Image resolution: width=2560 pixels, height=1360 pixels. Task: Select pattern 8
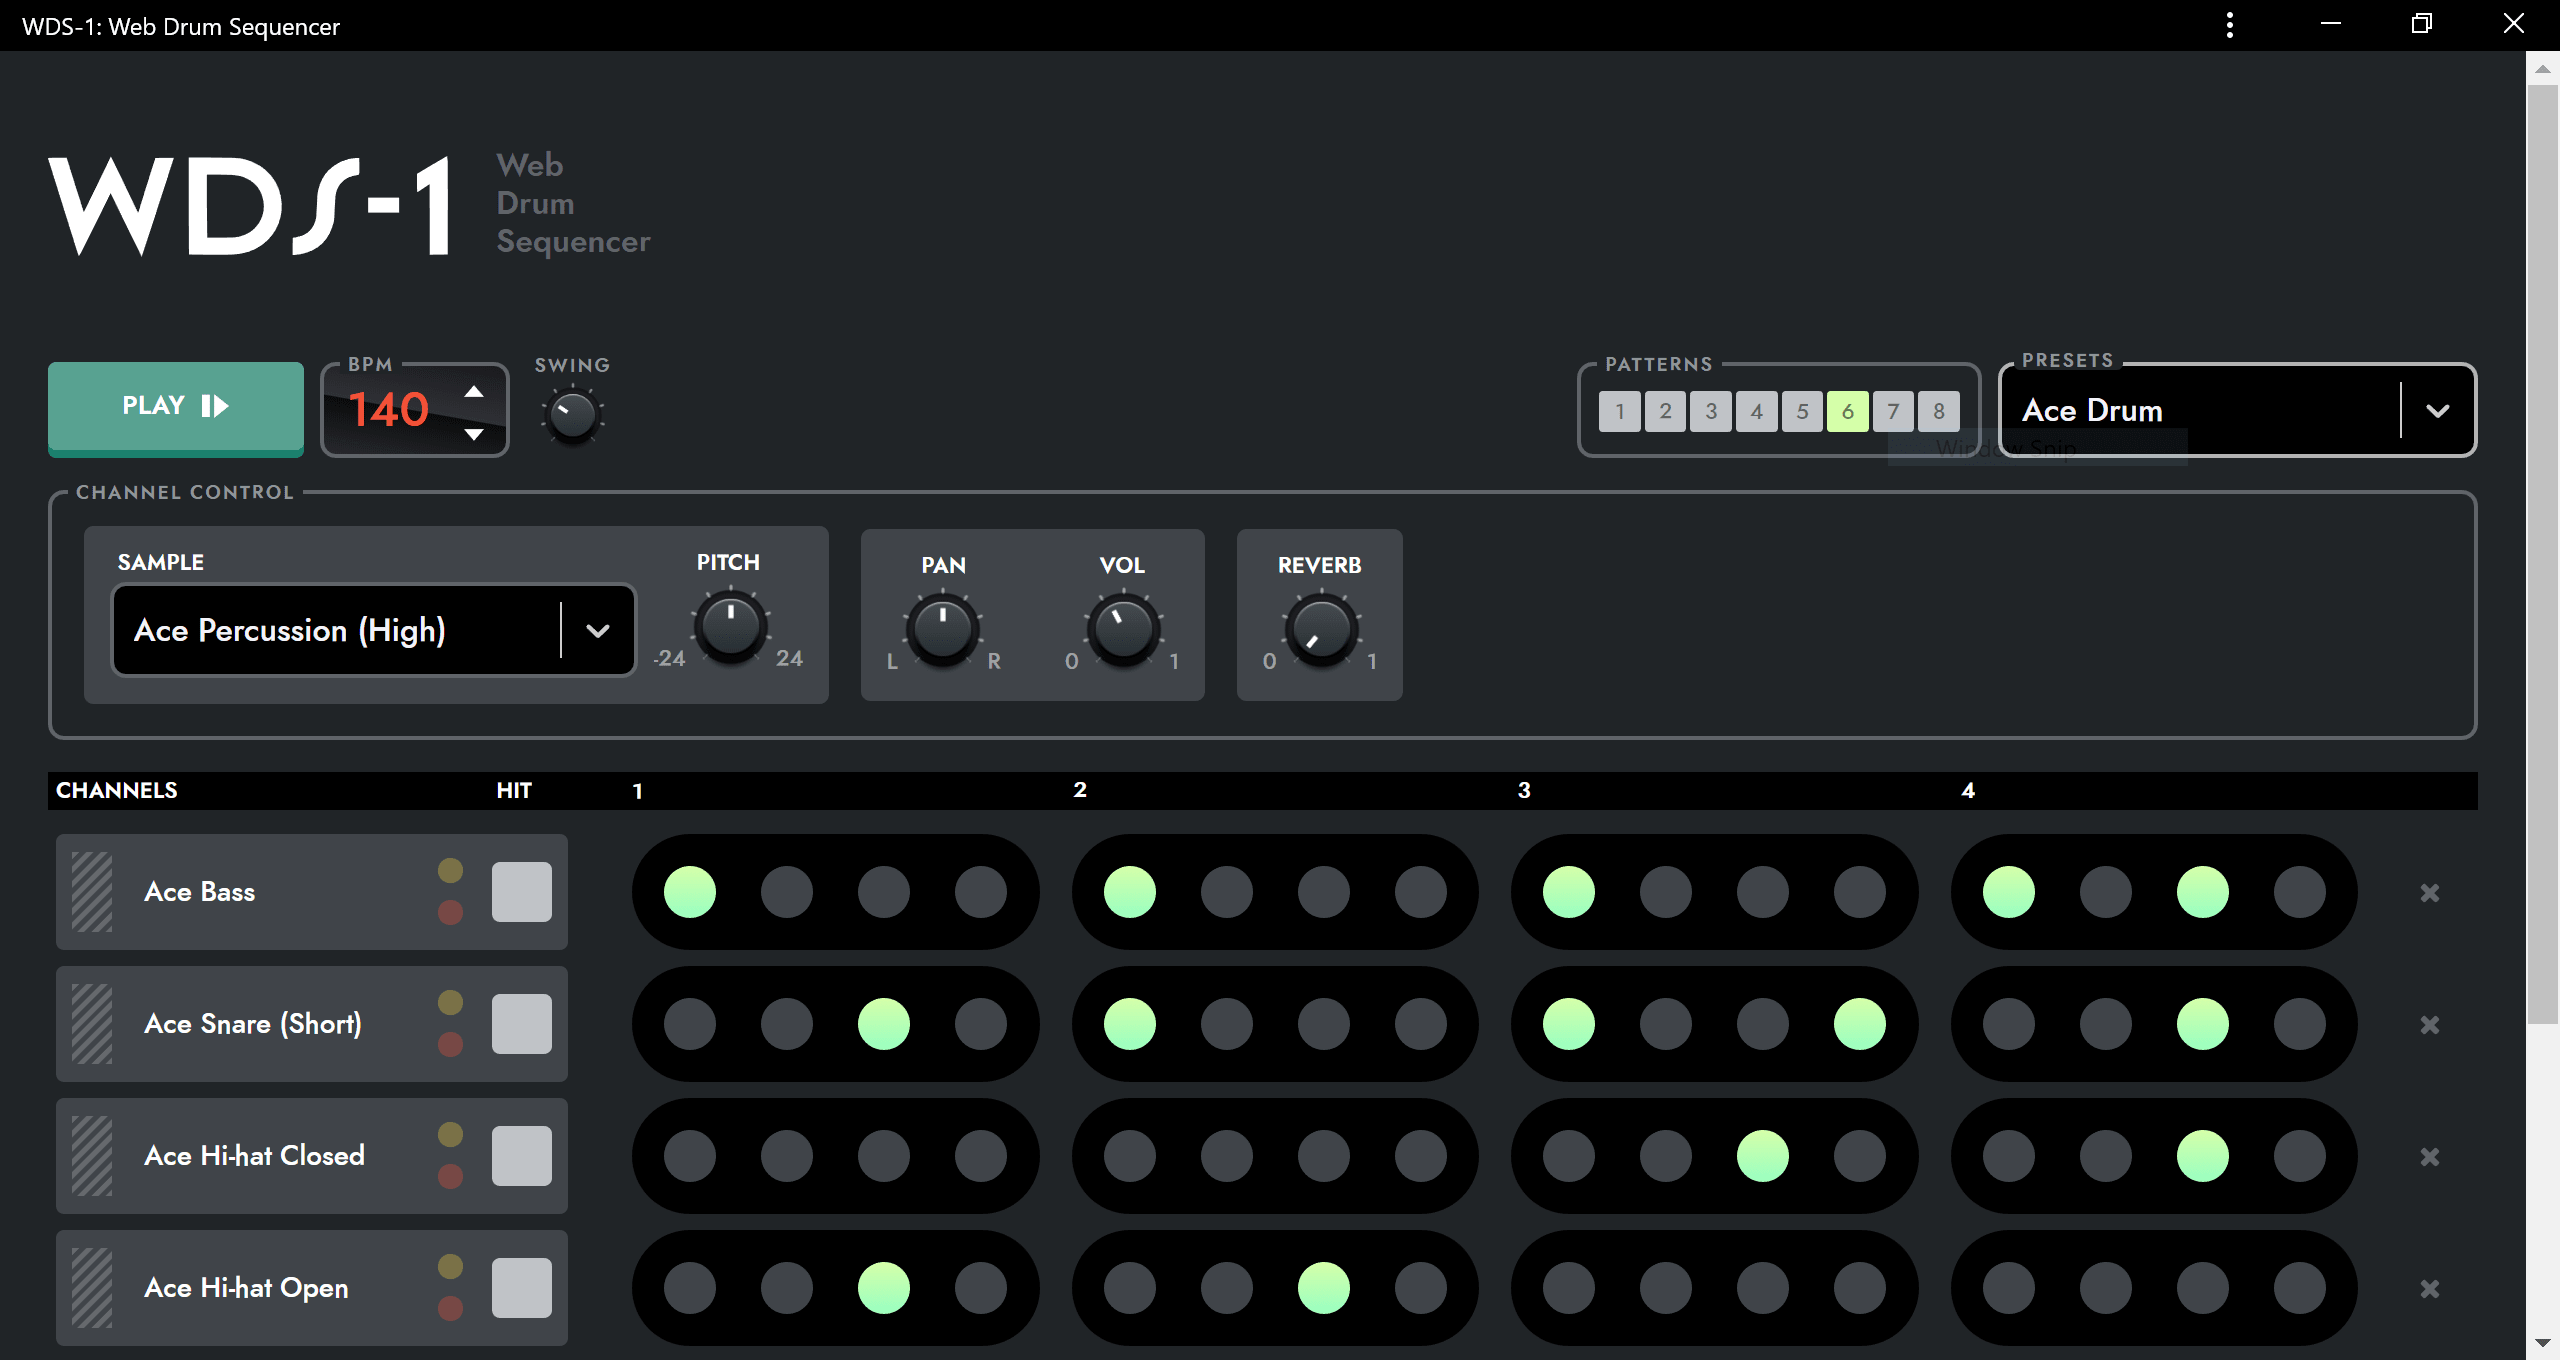coord(1939,411)
